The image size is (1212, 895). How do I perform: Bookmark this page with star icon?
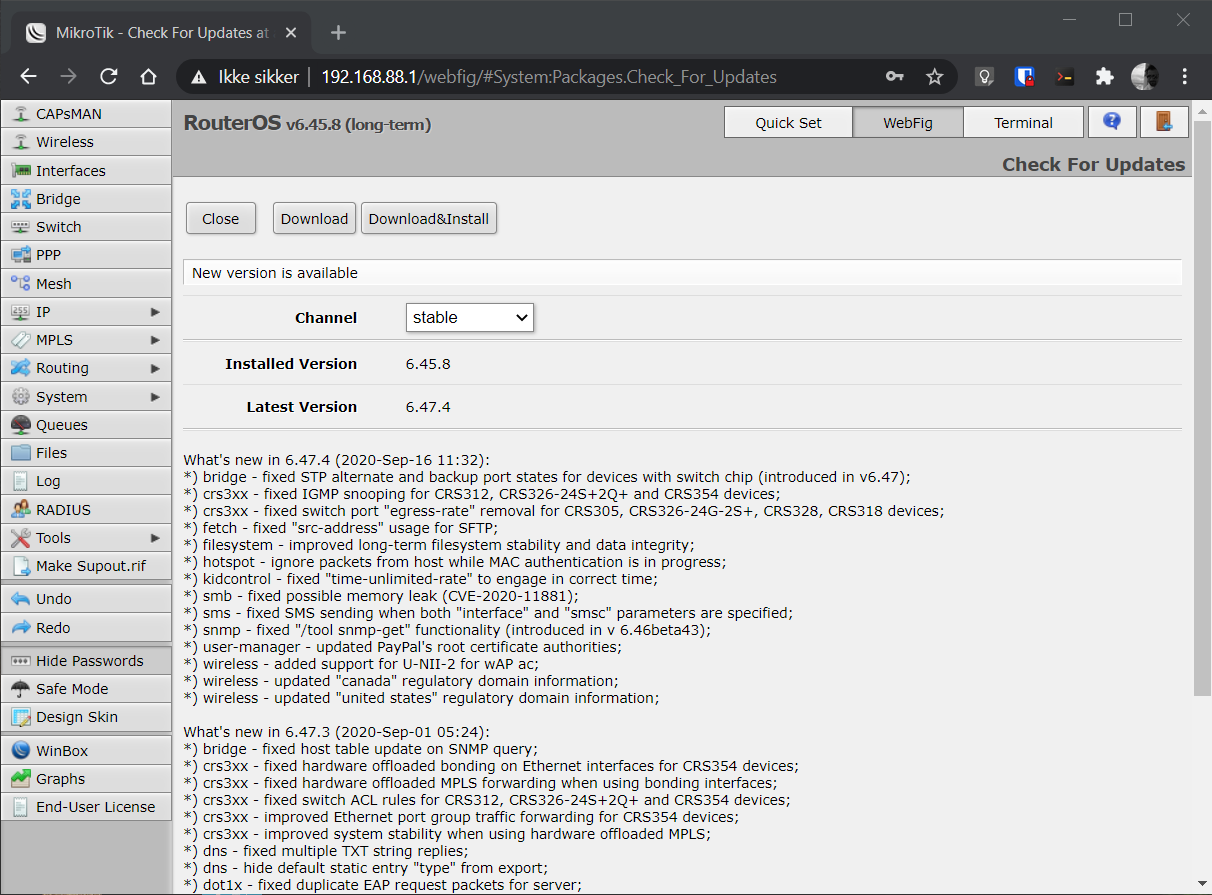pos(934,77)
